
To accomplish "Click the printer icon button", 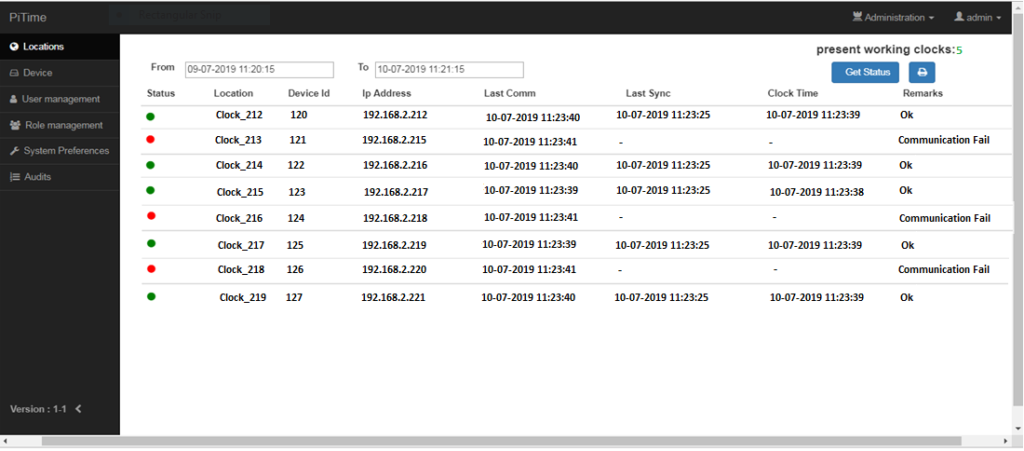I will pyautogui.click(x=921, y=72).
